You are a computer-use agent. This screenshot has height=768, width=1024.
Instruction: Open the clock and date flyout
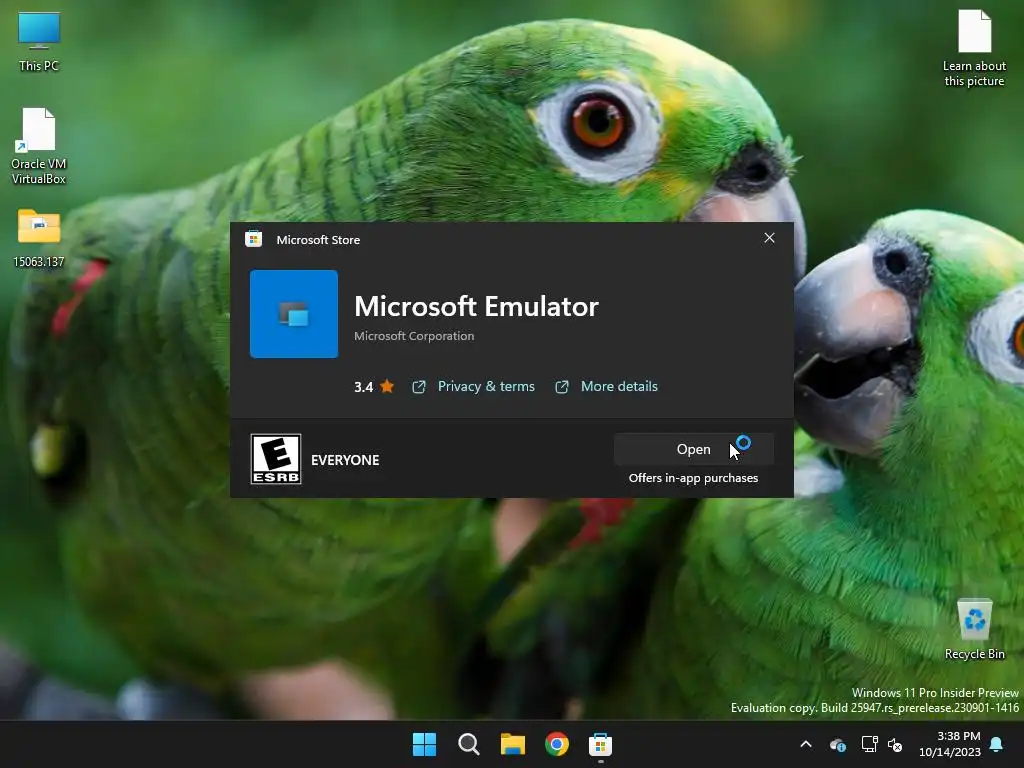[x=950, y=744]
